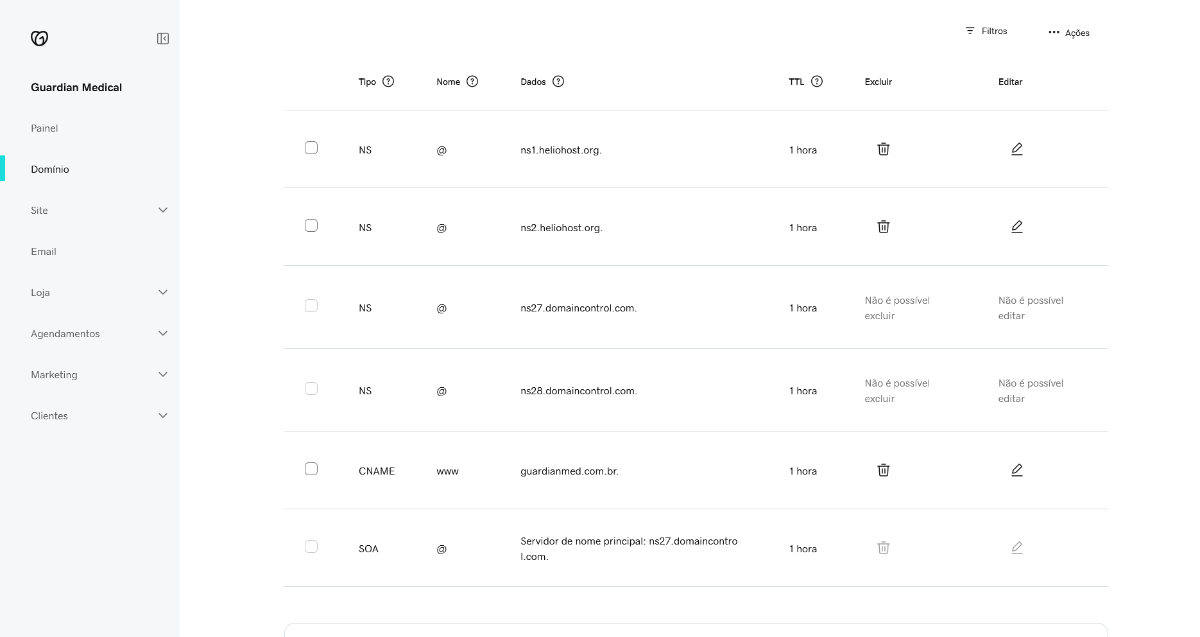The height and width of the screenshot is (637, 1200).
Task: Open the Email sidebar item
Action: pyautogui.click(x=44, y=252)
